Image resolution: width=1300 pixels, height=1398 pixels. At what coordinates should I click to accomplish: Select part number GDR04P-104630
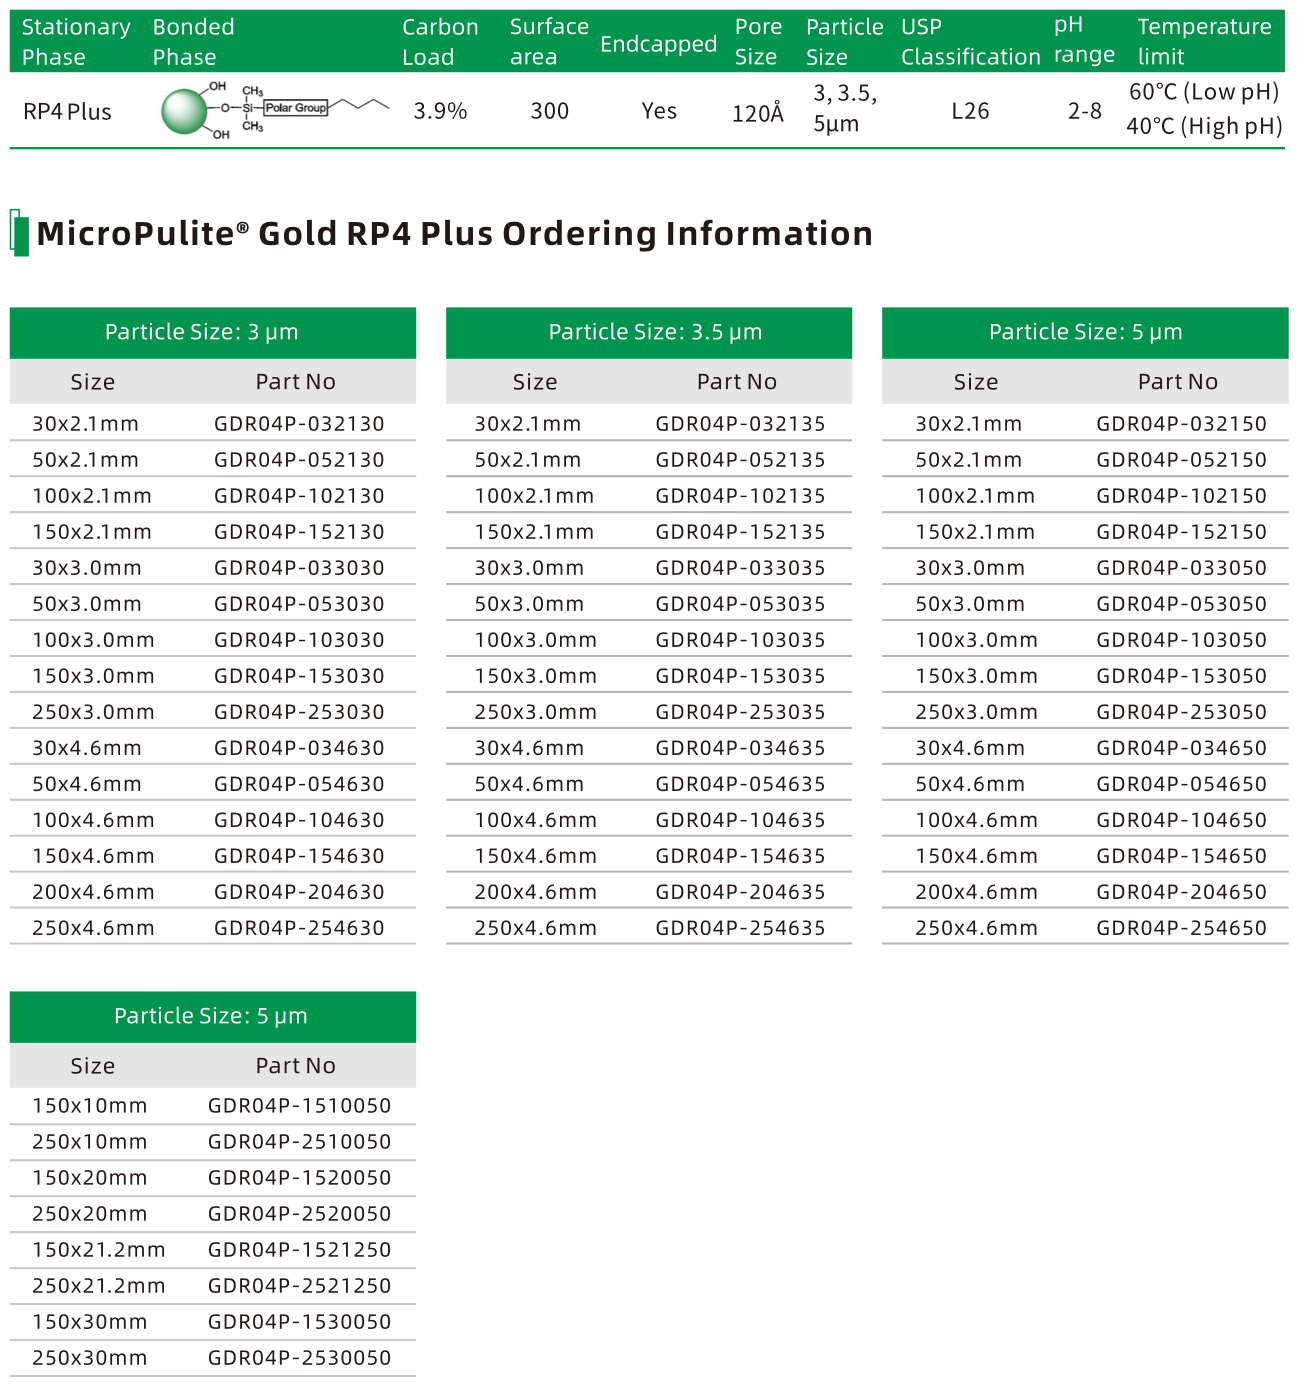[300, 820]
